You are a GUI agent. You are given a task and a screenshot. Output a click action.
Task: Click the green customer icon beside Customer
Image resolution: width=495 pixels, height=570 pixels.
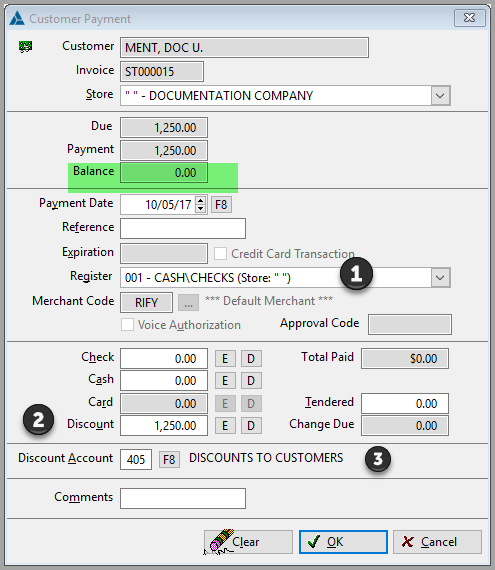tap(25, 47)
